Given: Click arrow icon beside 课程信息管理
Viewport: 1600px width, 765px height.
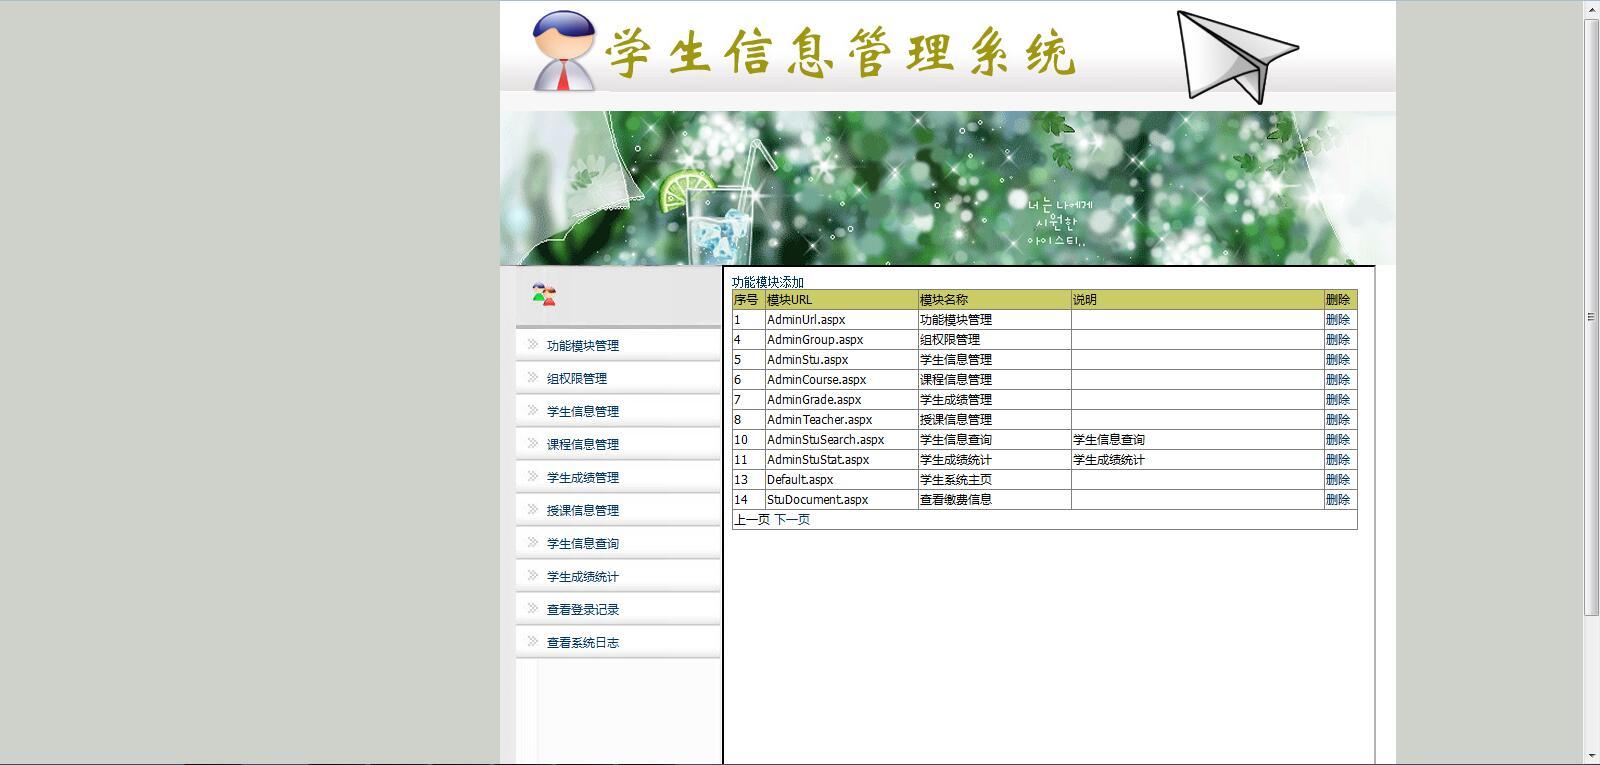Looking at the screenshot, I should pos(532,444).
